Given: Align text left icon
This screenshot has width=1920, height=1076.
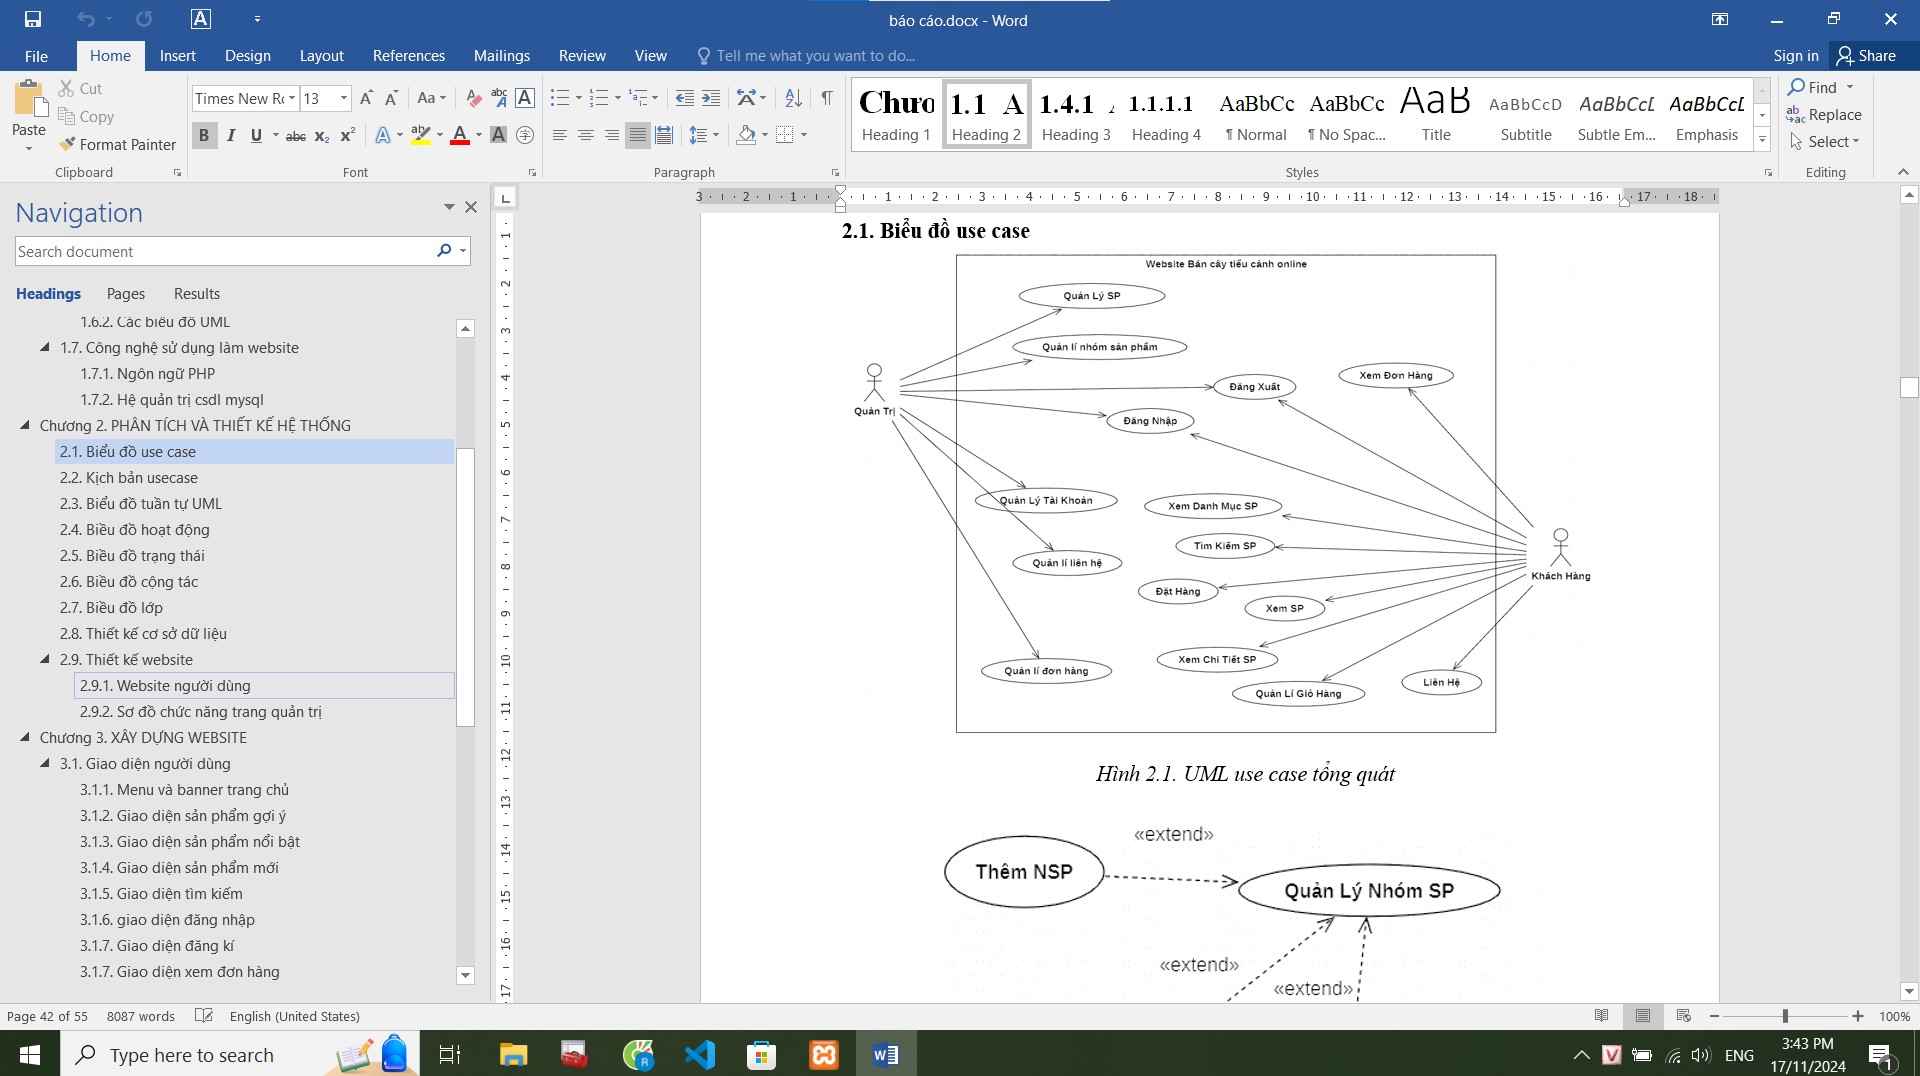Looking at the screenshot, I should coord(560,135).
